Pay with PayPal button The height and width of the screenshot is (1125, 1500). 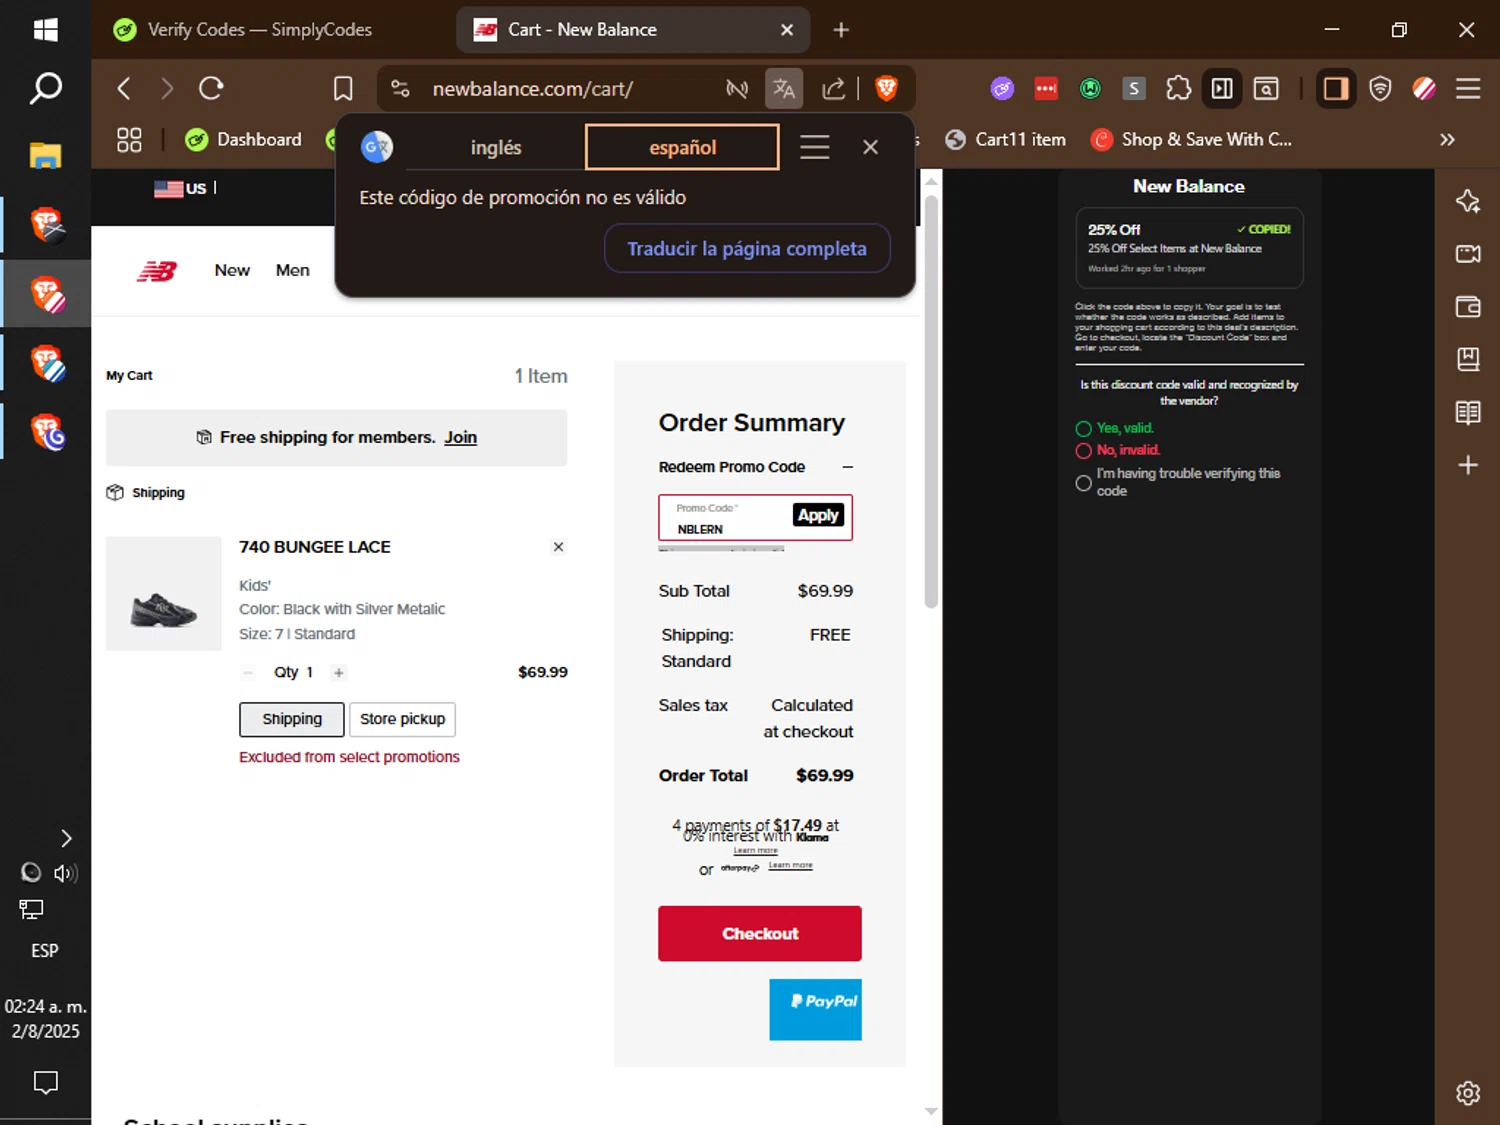pyautogui.click(x=815, y=1009)
